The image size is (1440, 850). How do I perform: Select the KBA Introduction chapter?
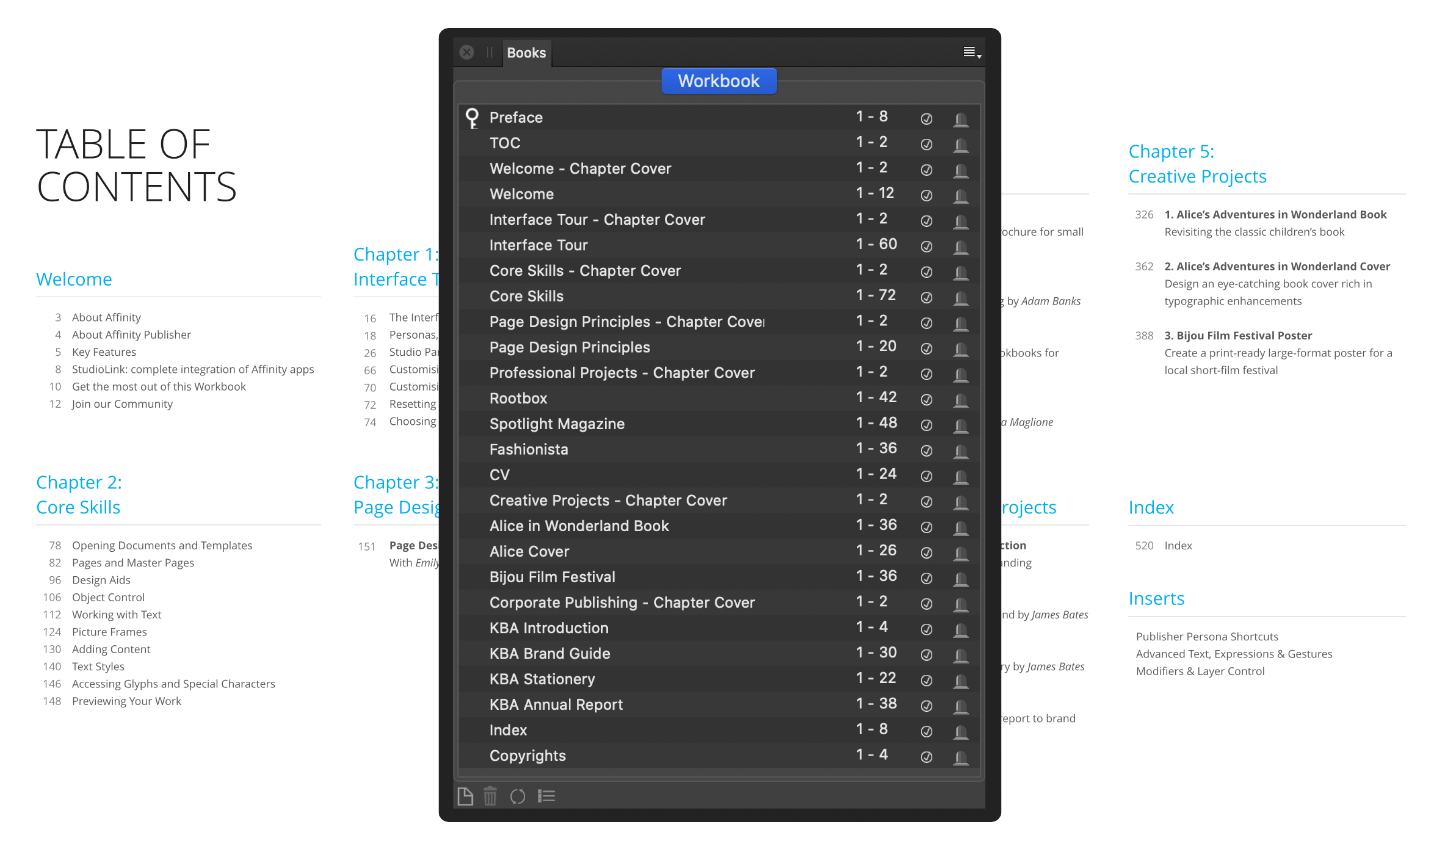click(x=718, y=628)
